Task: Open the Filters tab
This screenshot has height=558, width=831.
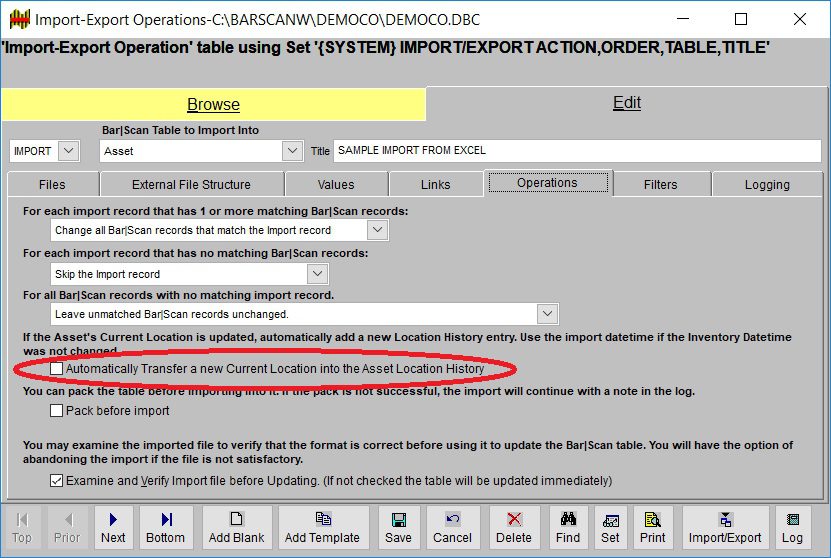Action: click(661, 184)
